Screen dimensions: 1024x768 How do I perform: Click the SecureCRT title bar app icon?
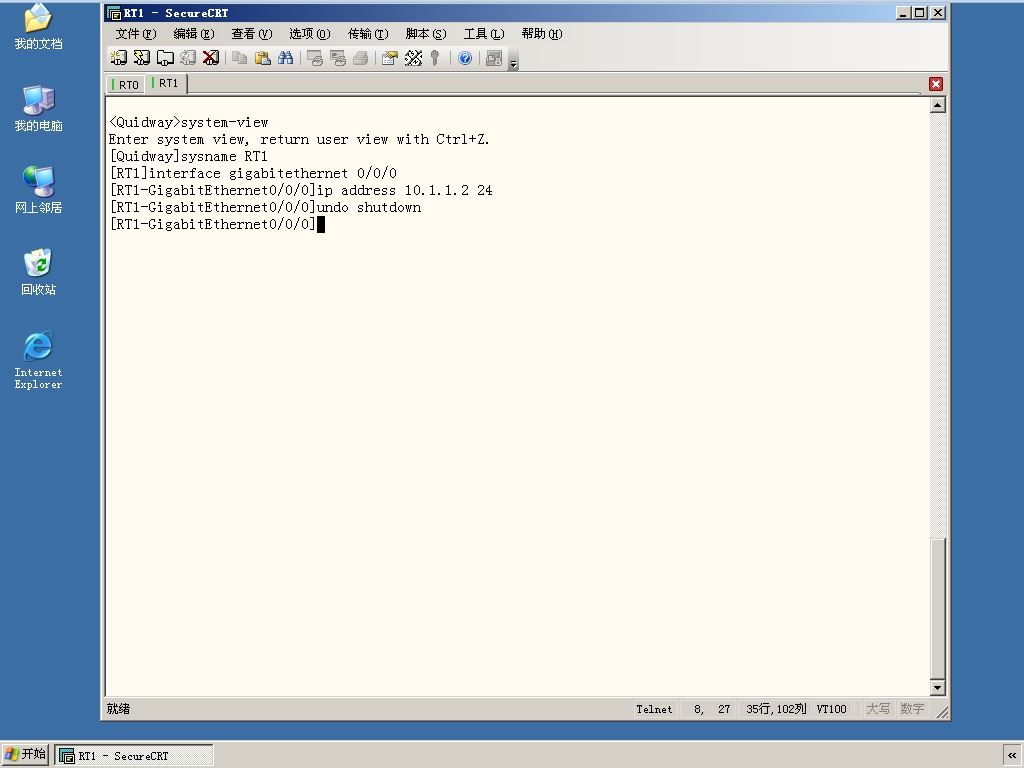[114, 13]
